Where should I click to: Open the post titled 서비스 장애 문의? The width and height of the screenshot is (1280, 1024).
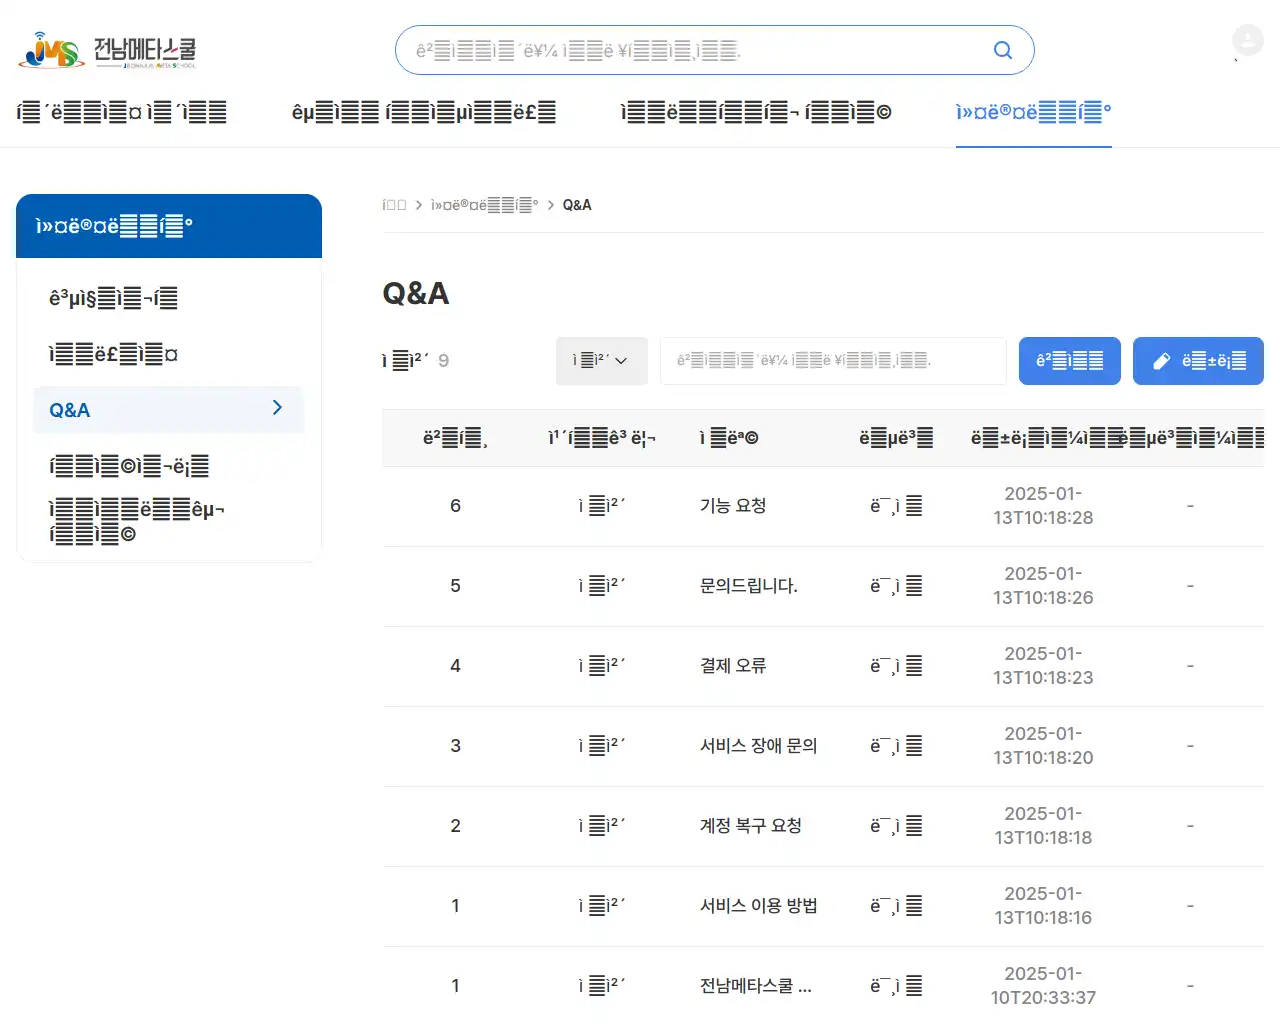pyautogui.click(x=759, y=746)
